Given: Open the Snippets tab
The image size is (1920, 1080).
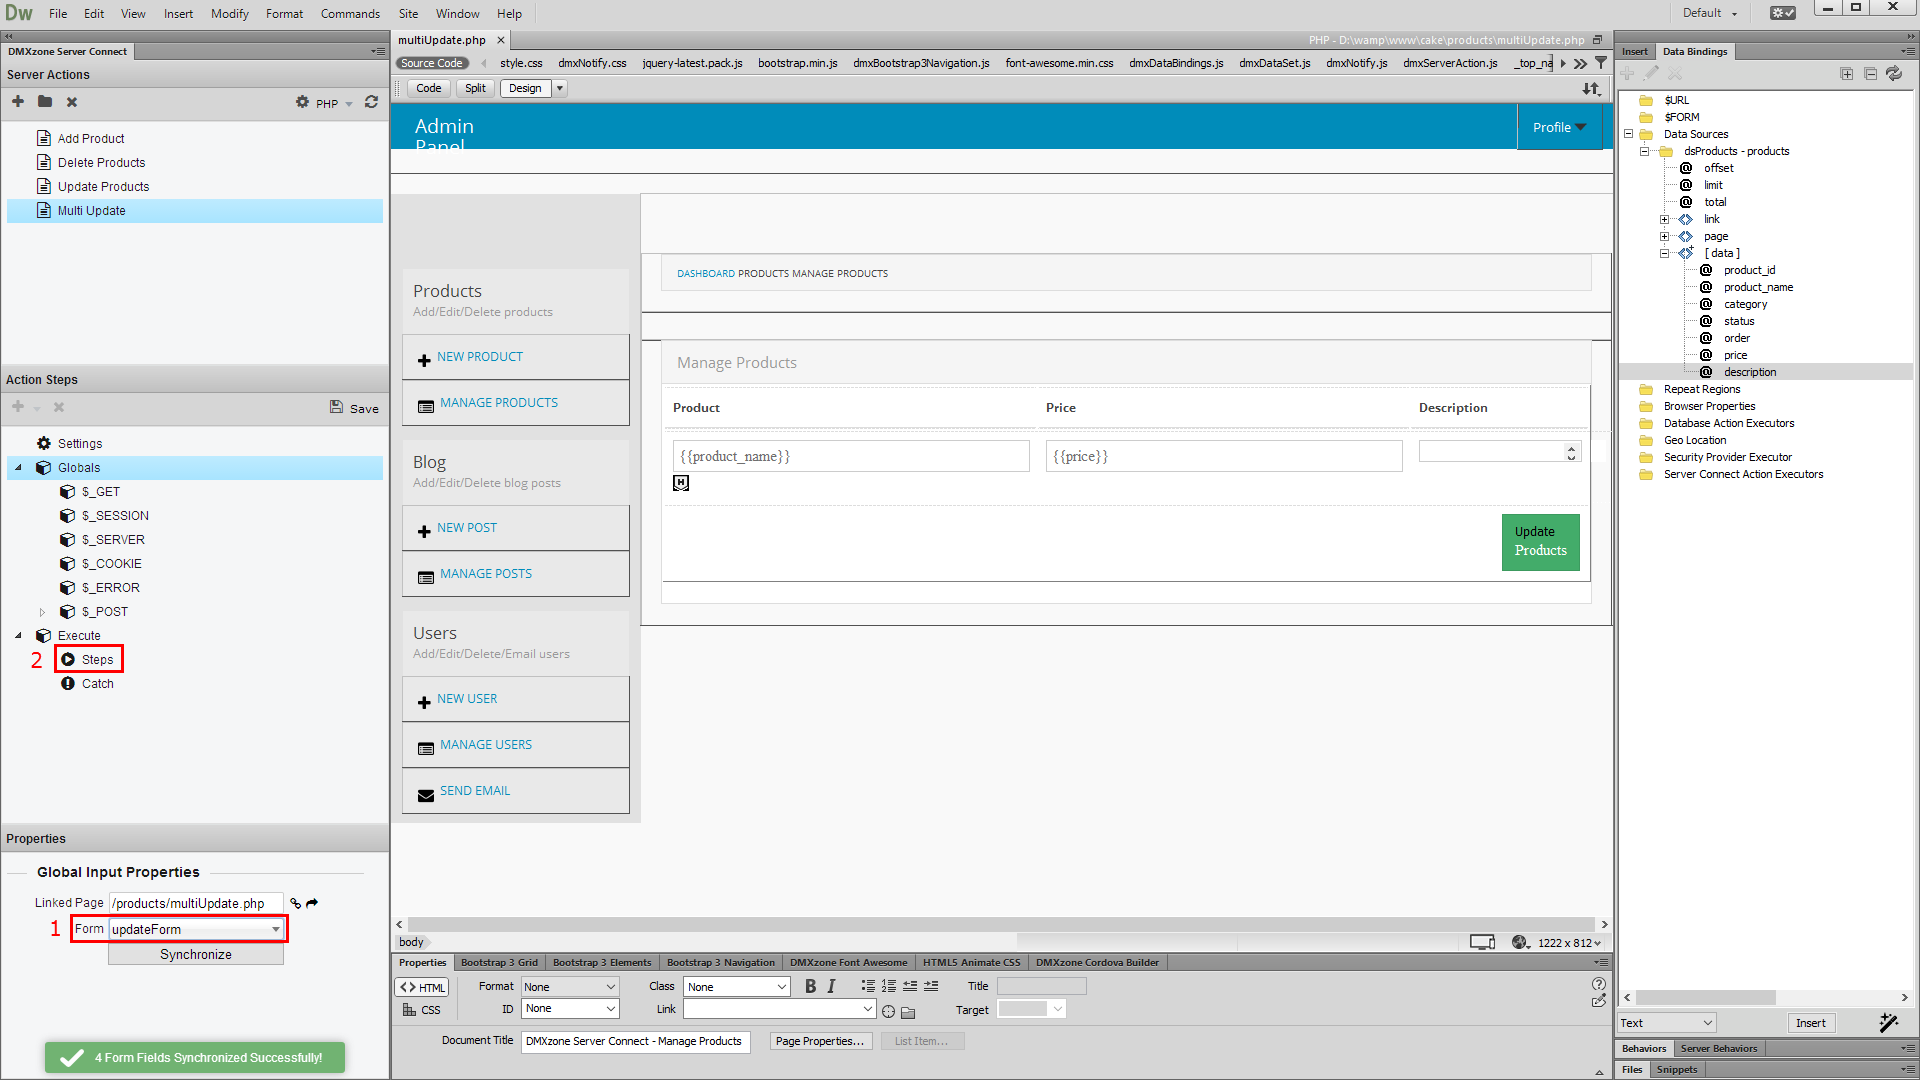Looking at the screenshot, I should [1677, 1069].
